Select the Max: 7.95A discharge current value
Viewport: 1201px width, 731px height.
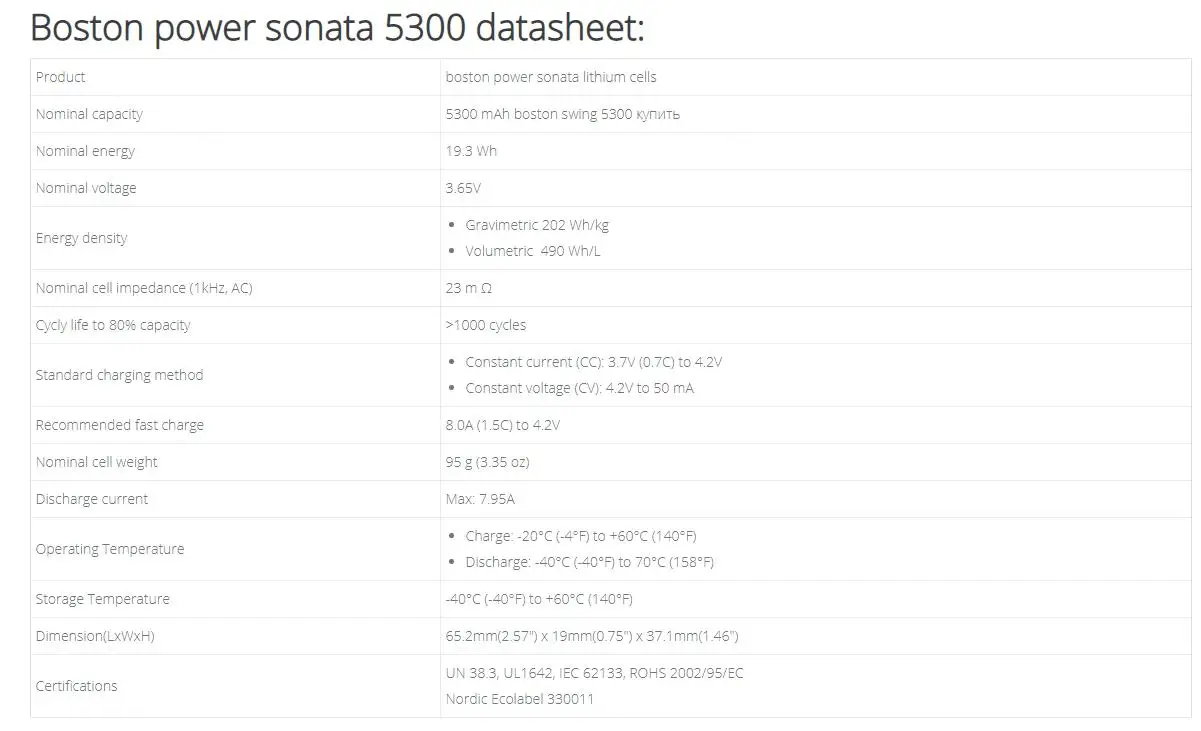click(x=480, y=499)
